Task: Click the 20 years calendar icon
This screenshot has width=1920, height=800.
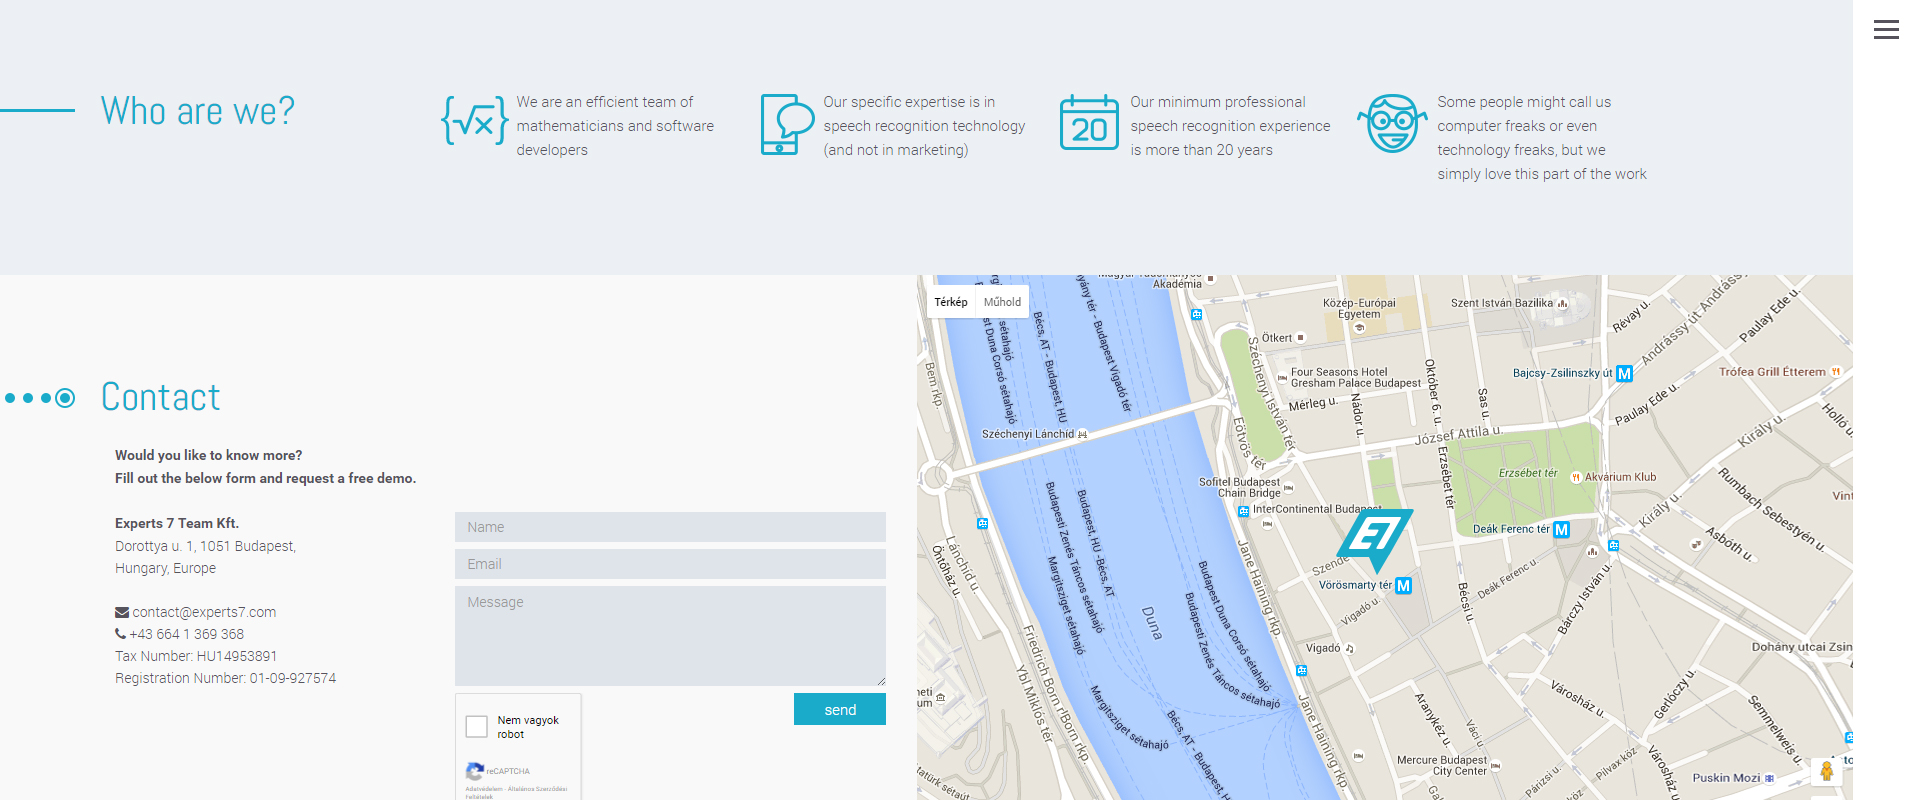Action: pyautogui.click(x=1089, y=123)
